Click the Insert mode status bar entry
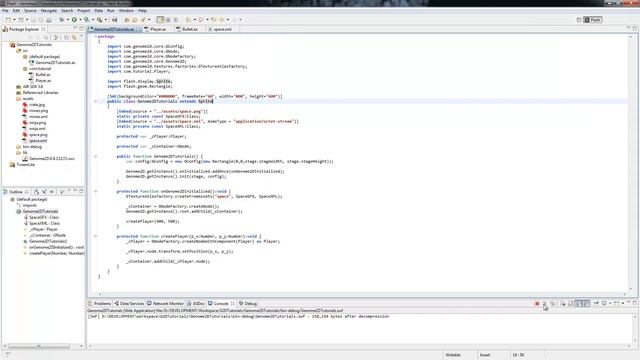The image size is (640, 360). (485, 355)
